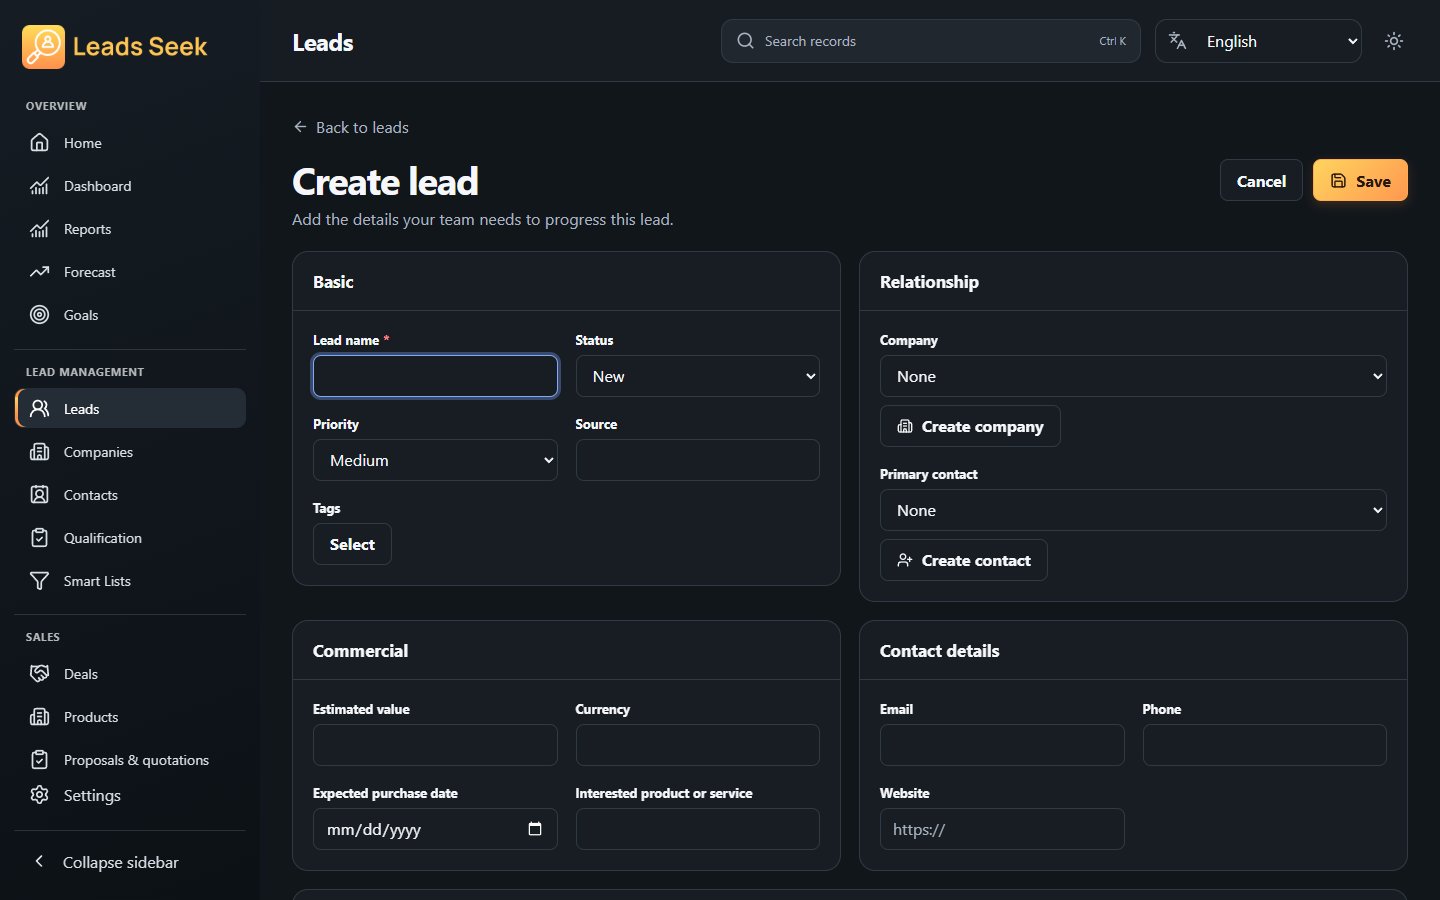
Task: Click the Tags Select button
Action: (x=352, y=544)
